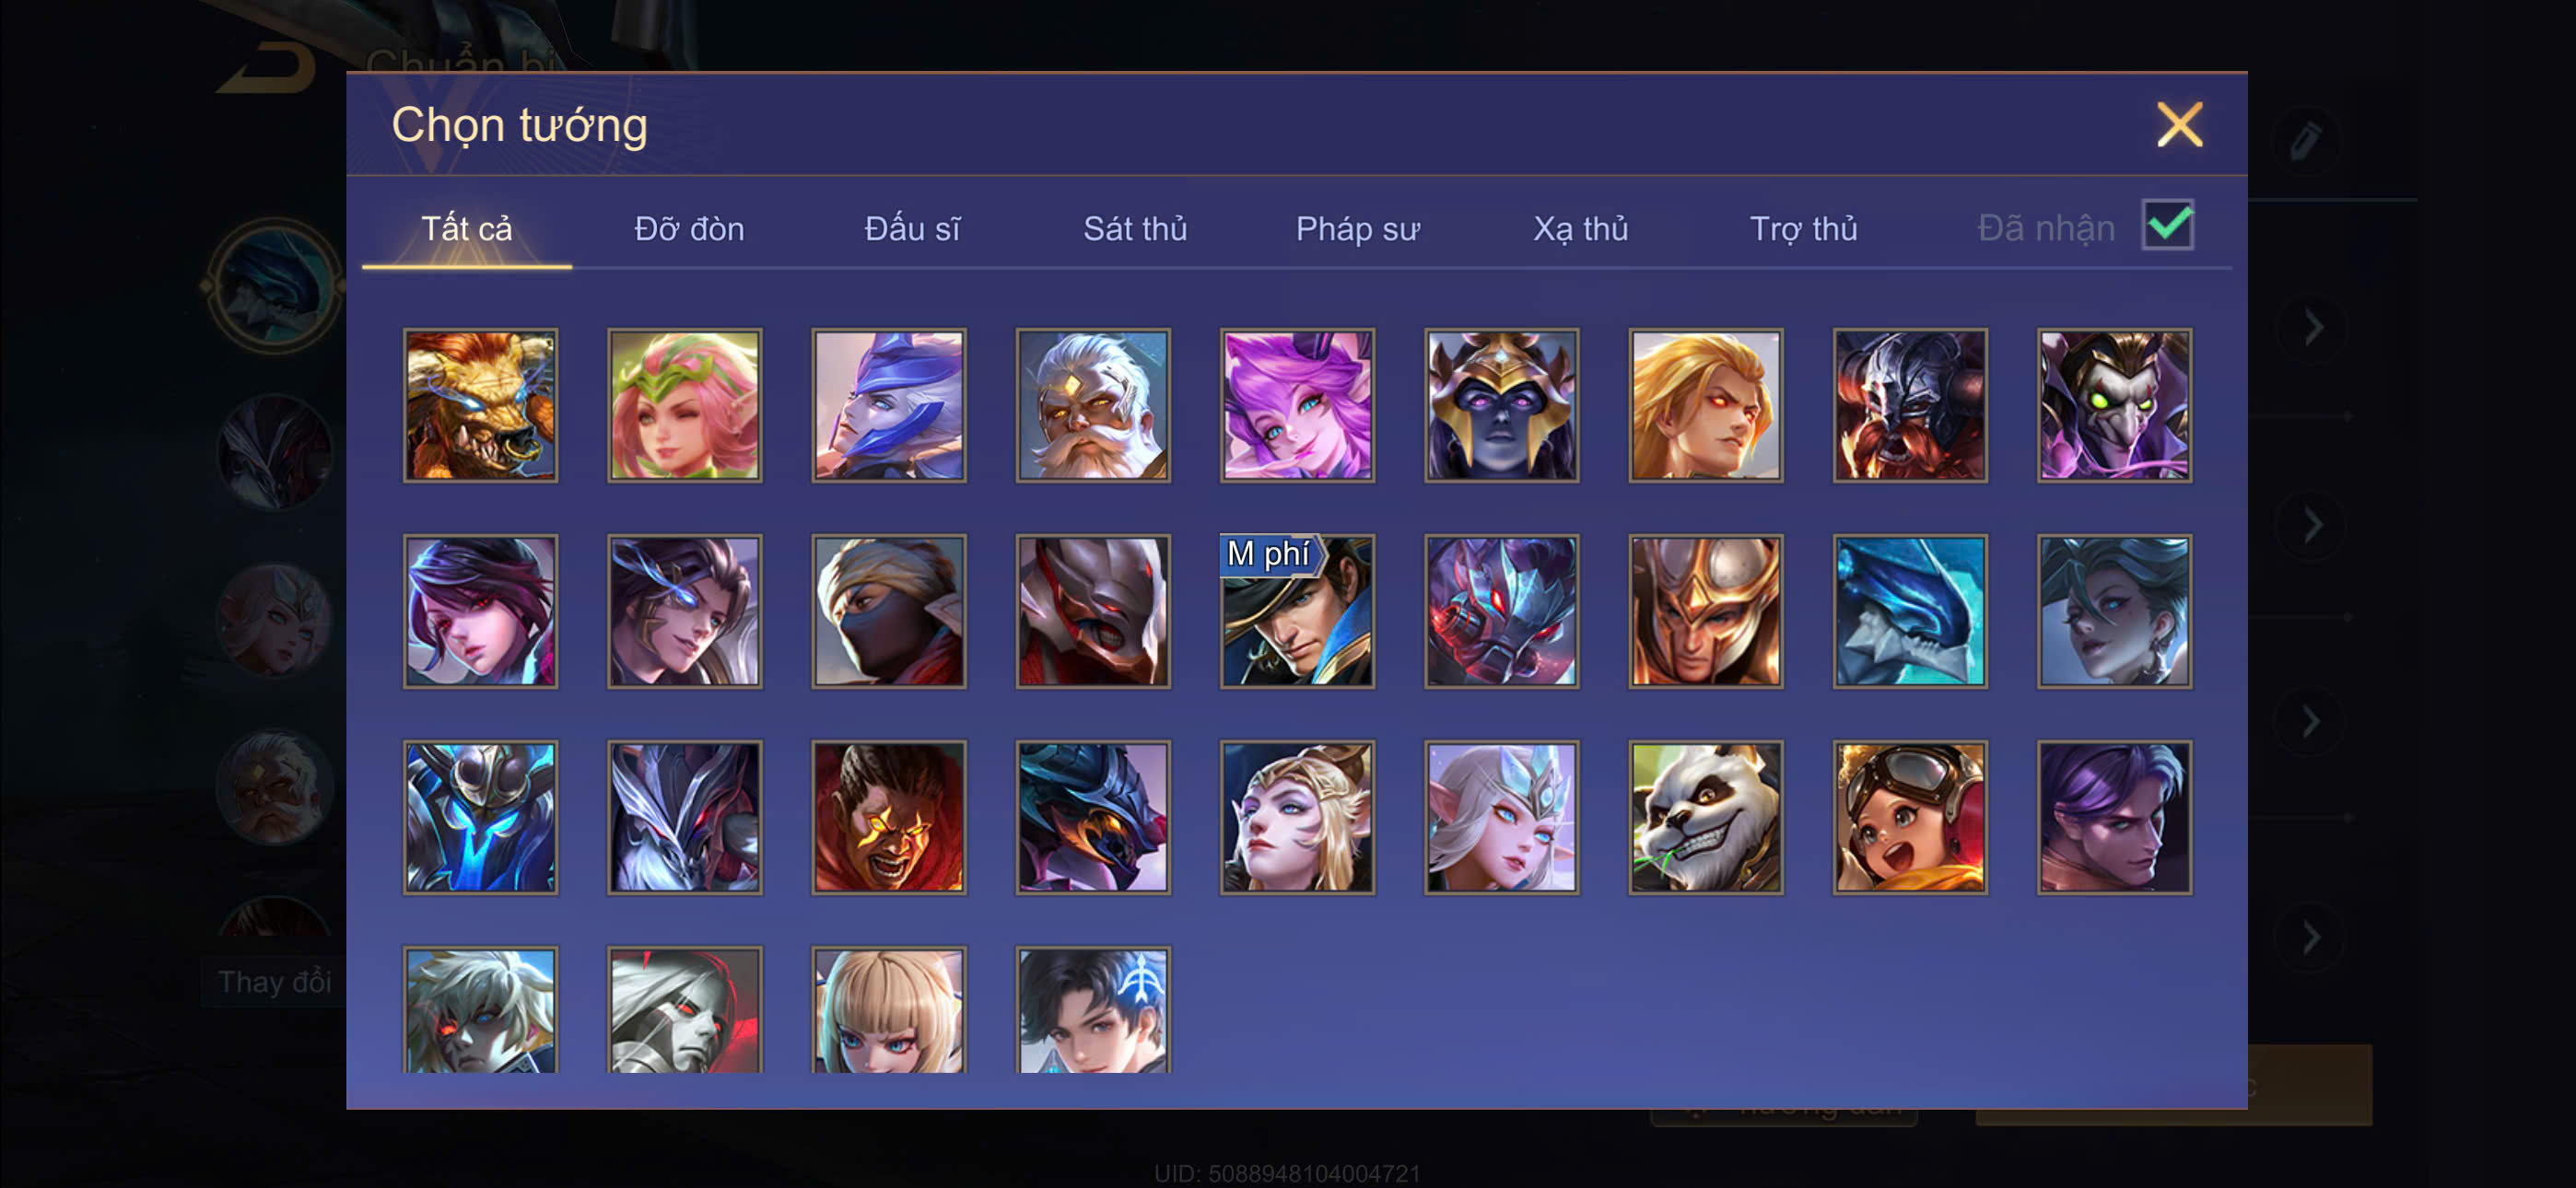Show the 'Xạ thủ' hero category
Image resolution: width=2576 pixels, height=1188 pixels.
pyautogui.click(x=1580, y=229)
